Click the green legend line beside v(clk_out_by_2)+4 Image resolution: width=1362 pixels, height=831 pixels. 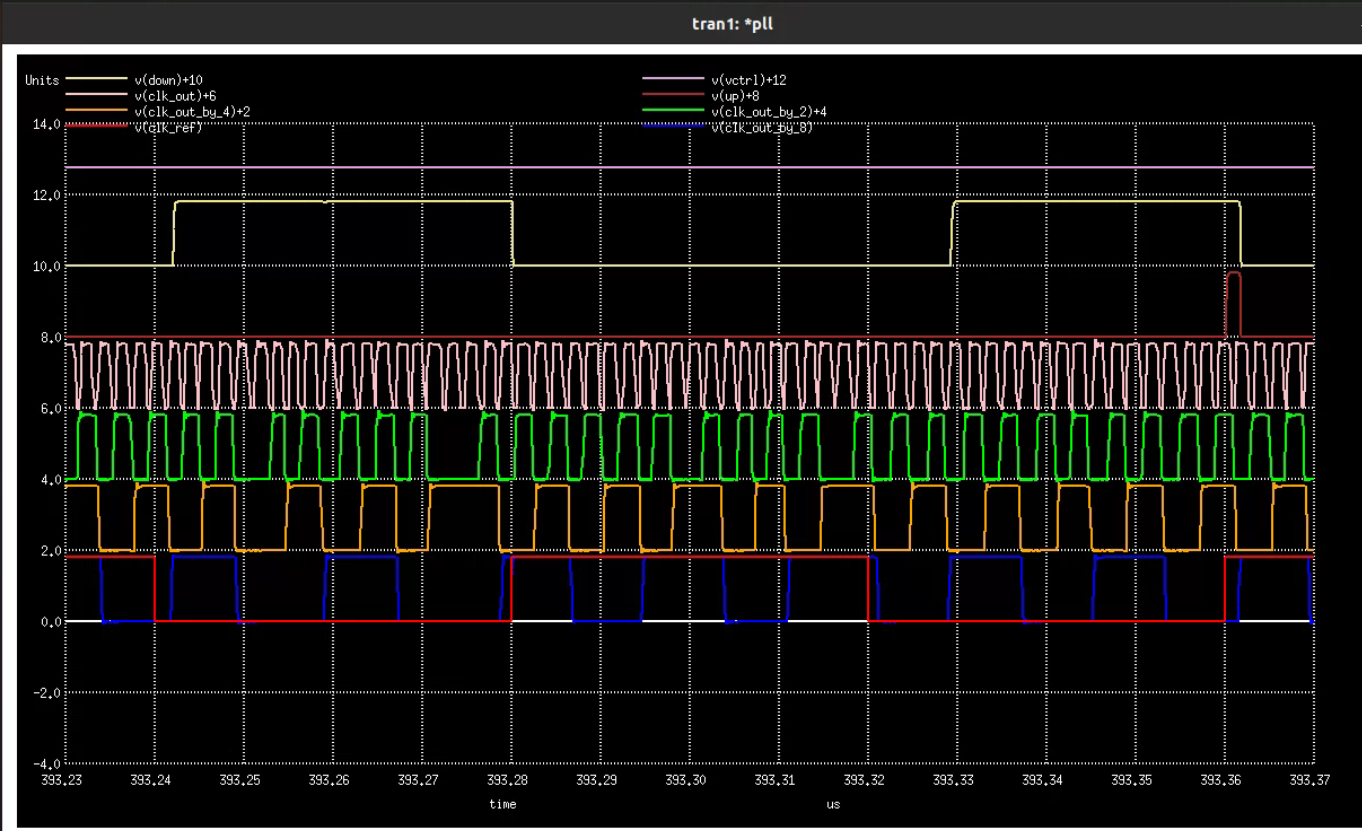674,112
